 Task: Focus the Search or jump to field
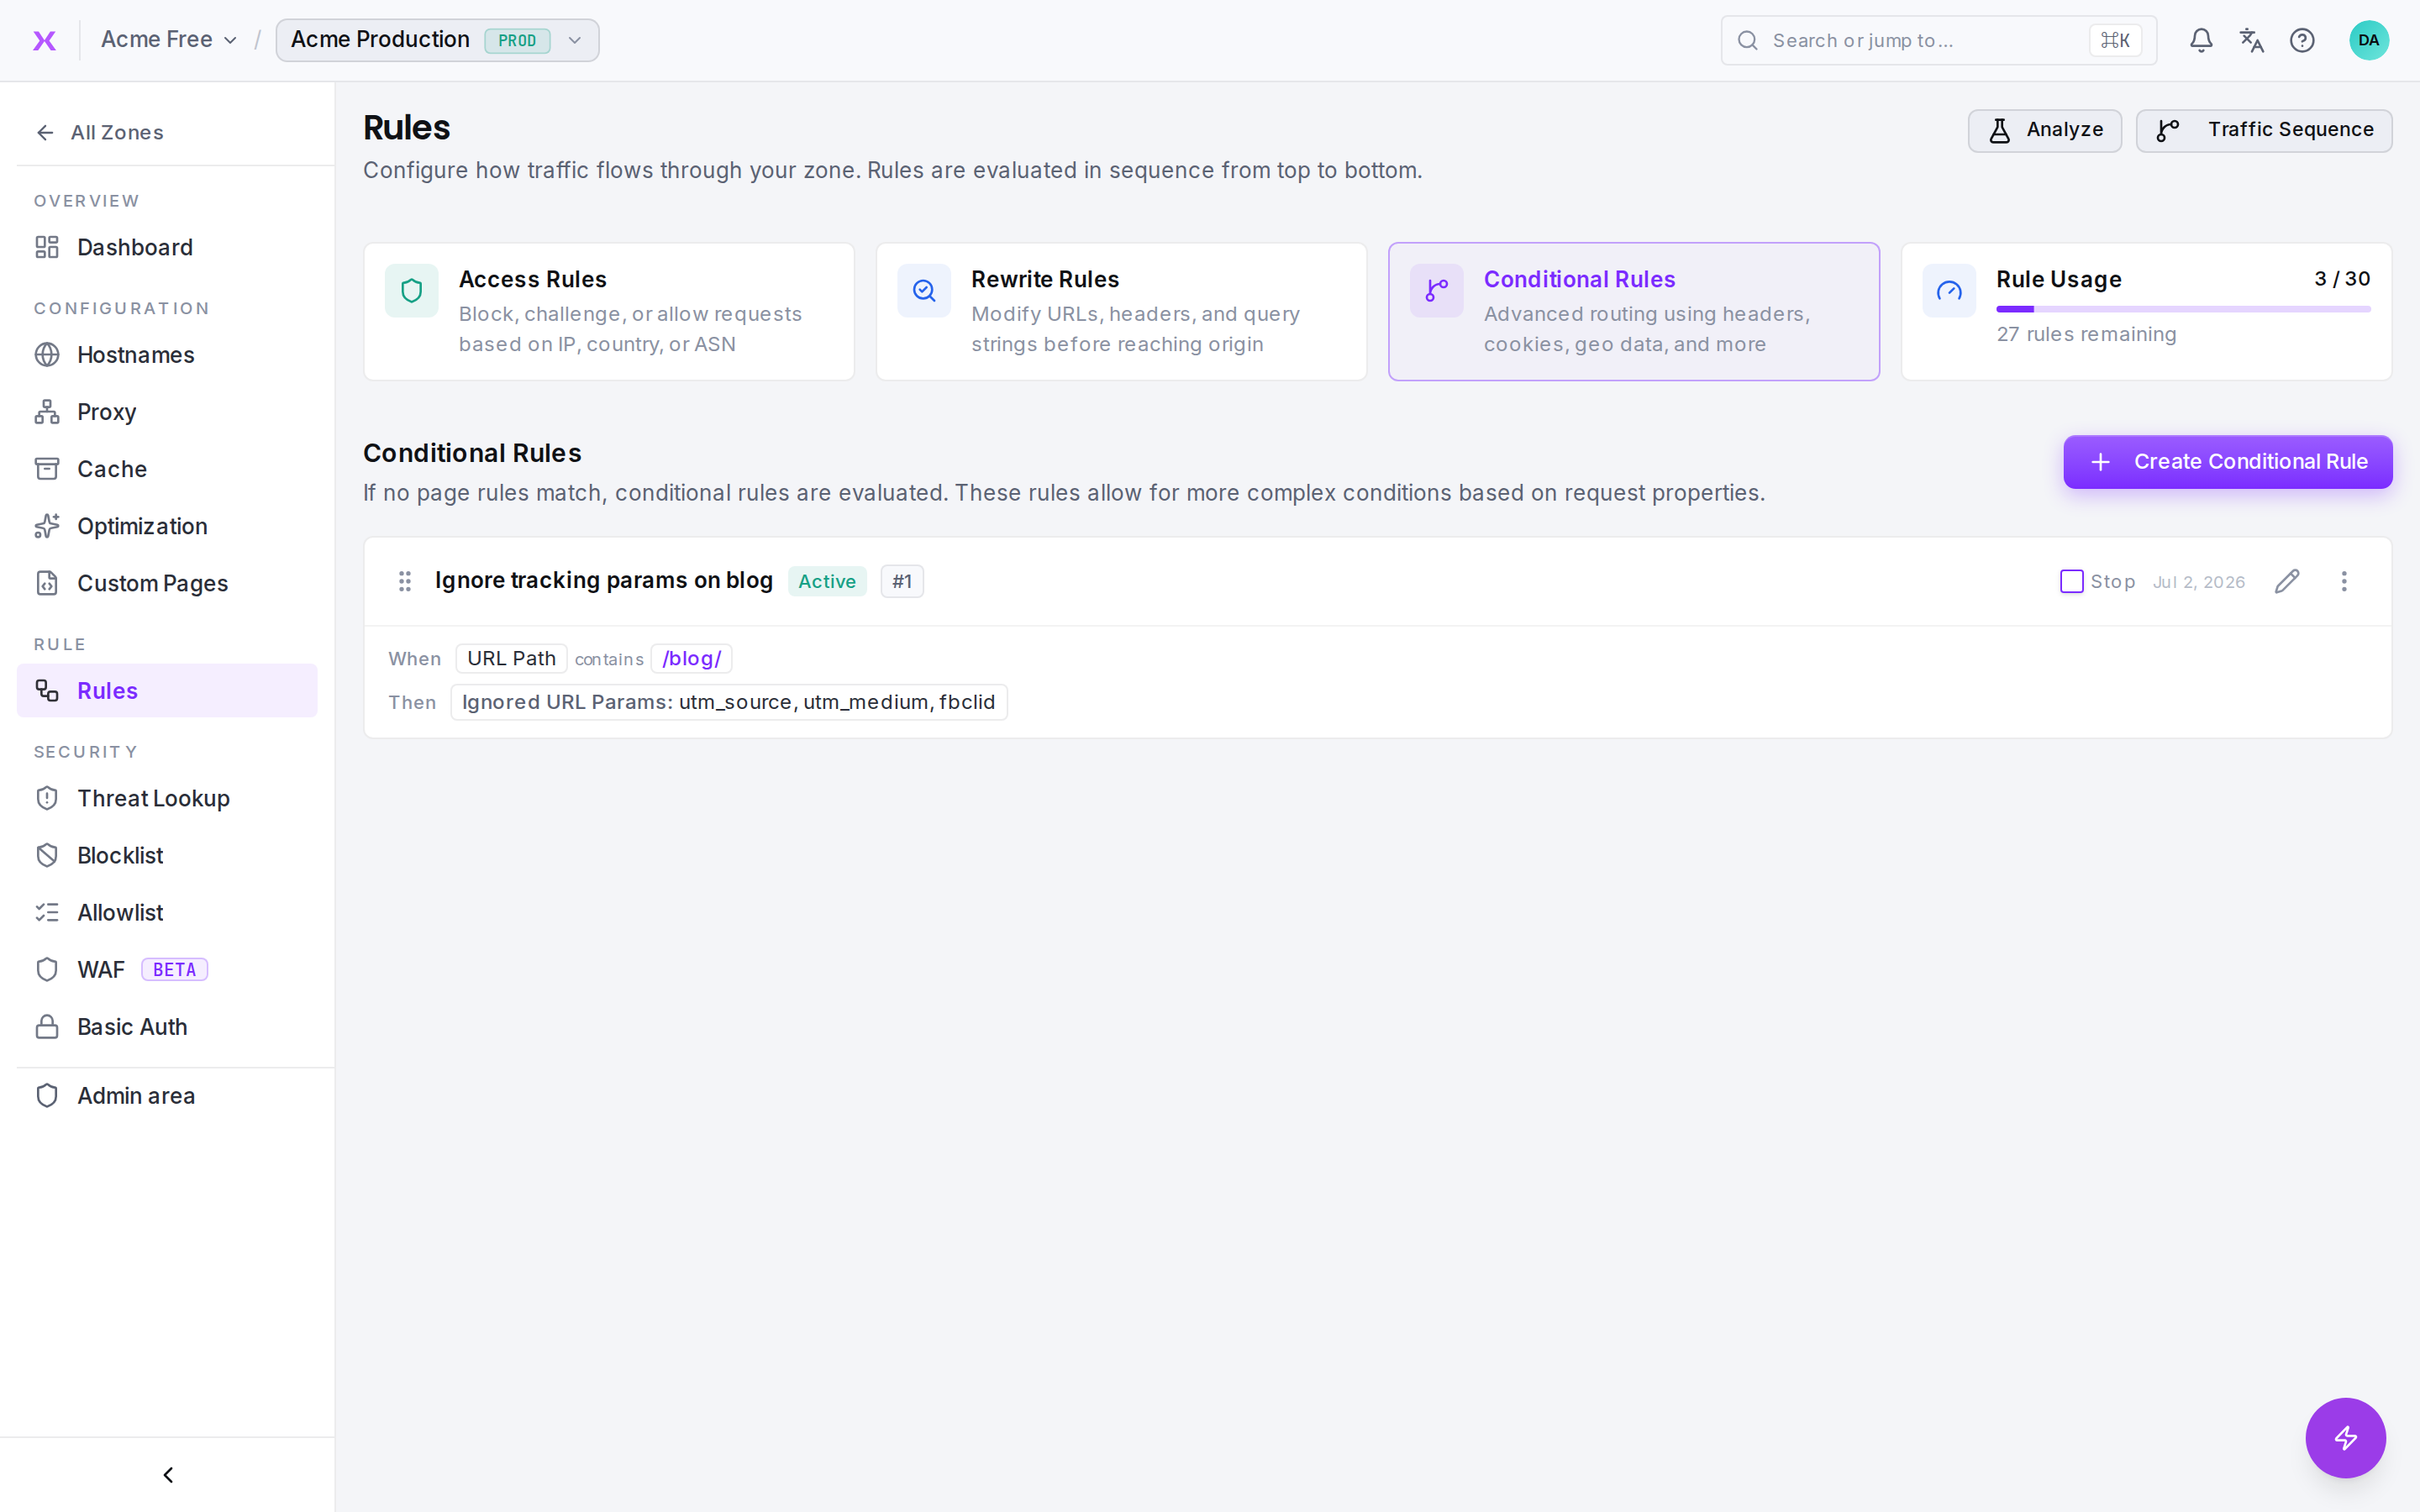1938,40
